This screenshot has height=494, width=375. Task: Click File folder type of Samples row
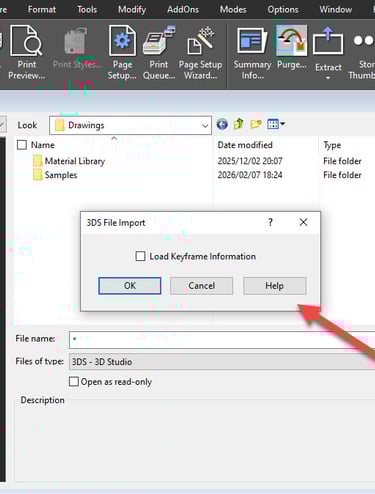click(x=342, y=175)
